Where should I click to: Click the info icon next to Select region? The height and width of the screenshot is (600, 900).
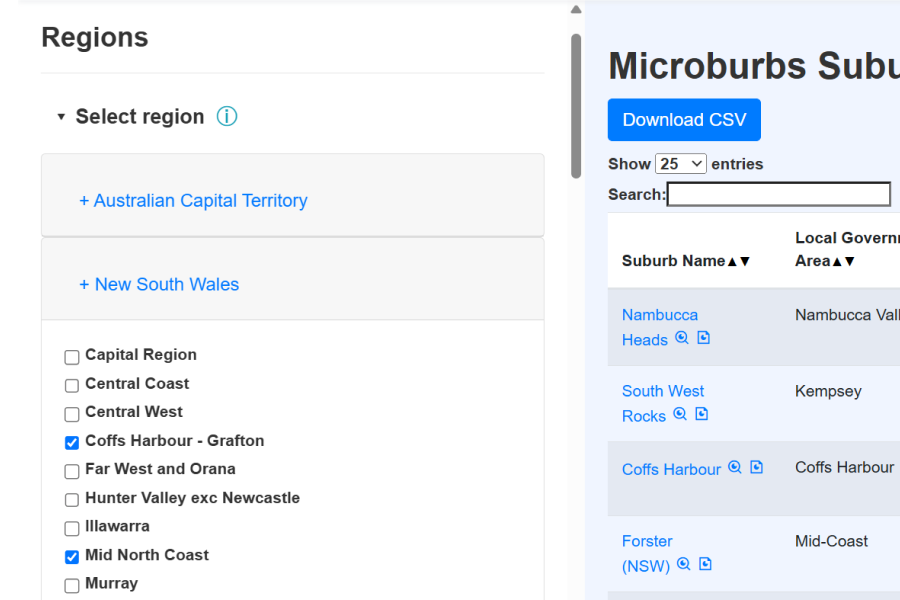click(x=227, y=117)
